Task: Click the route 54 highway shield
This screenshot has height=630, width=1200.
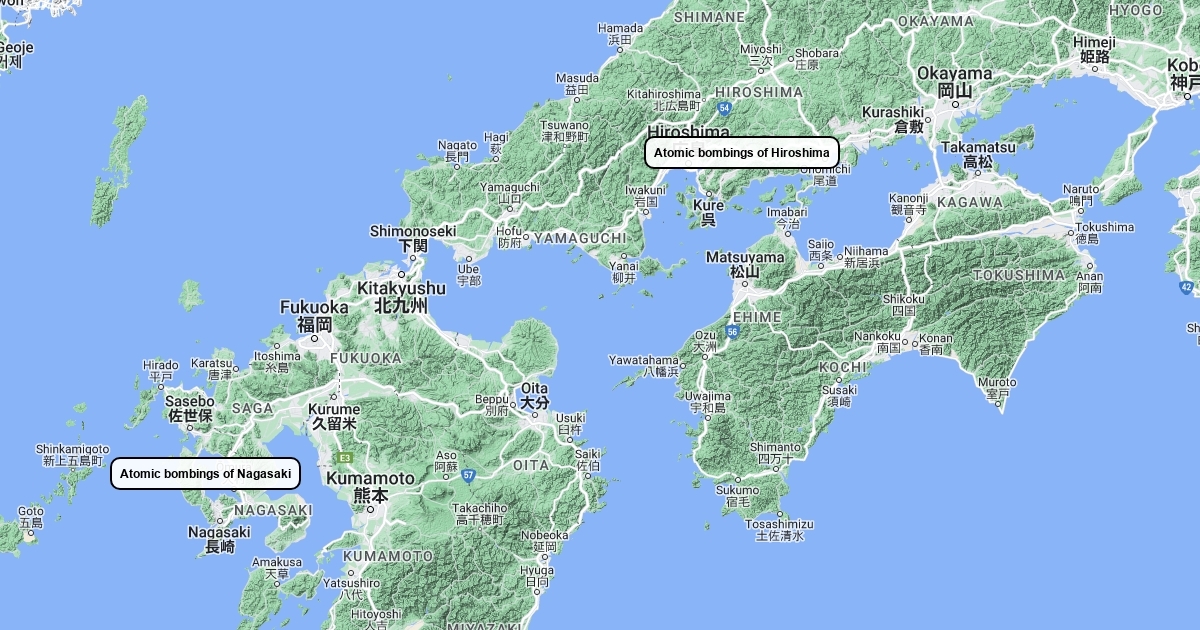Action: (x=725, y=108)
